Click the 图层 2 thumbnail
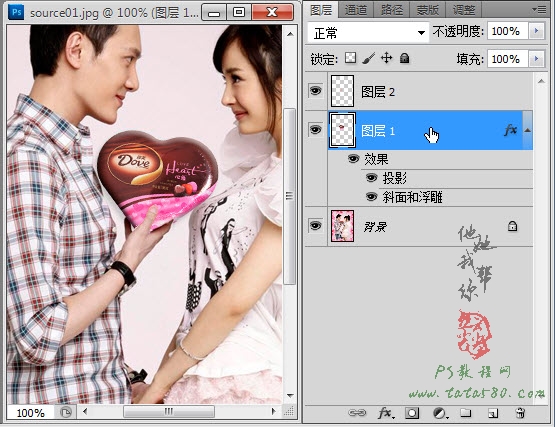The image size is (555, 427). 342,91
